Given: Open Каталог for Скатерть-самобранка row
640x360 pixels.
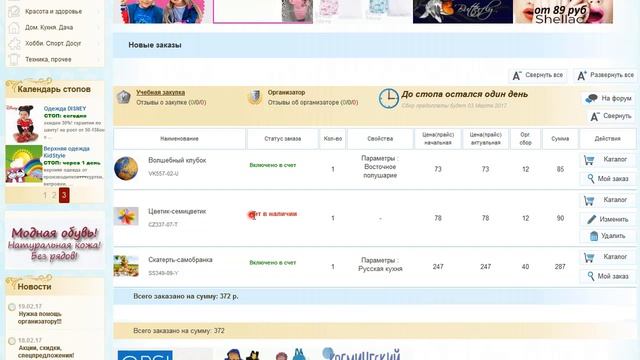Looking at the screenshot, I should click(x=607, y=257).
